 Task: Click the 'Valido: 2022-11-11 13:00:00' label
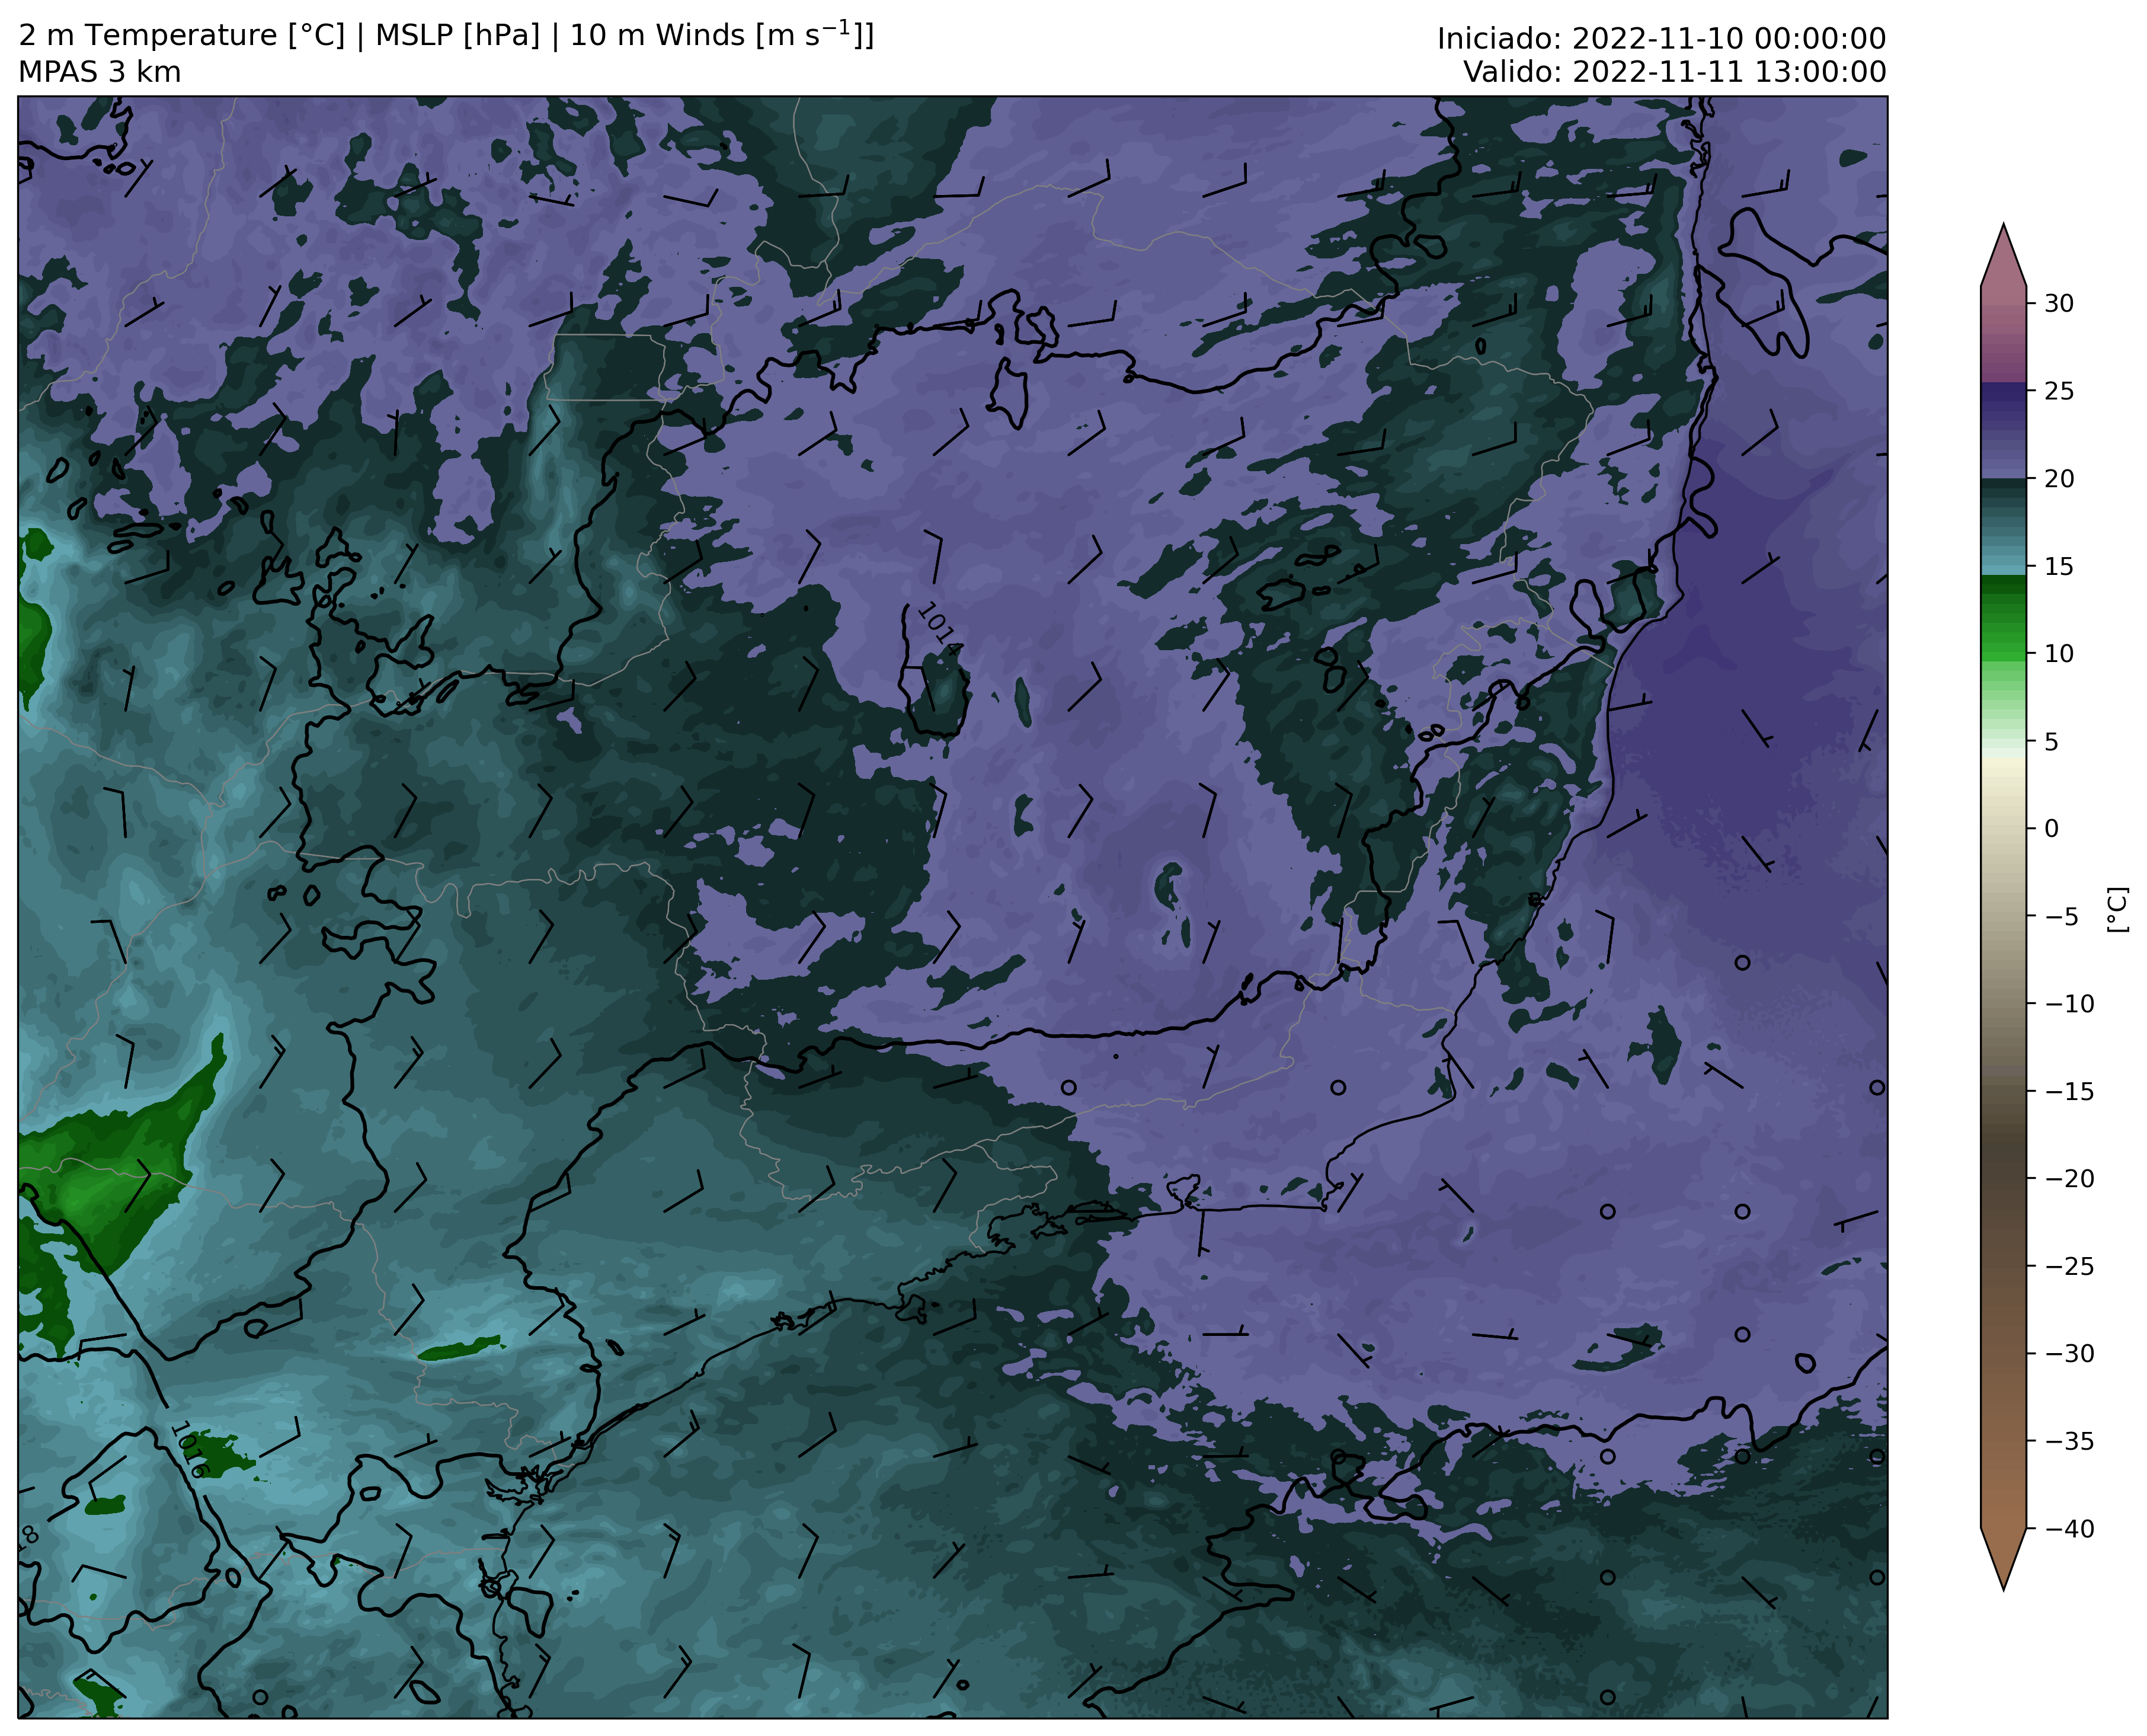click(x=1674, y=72)
